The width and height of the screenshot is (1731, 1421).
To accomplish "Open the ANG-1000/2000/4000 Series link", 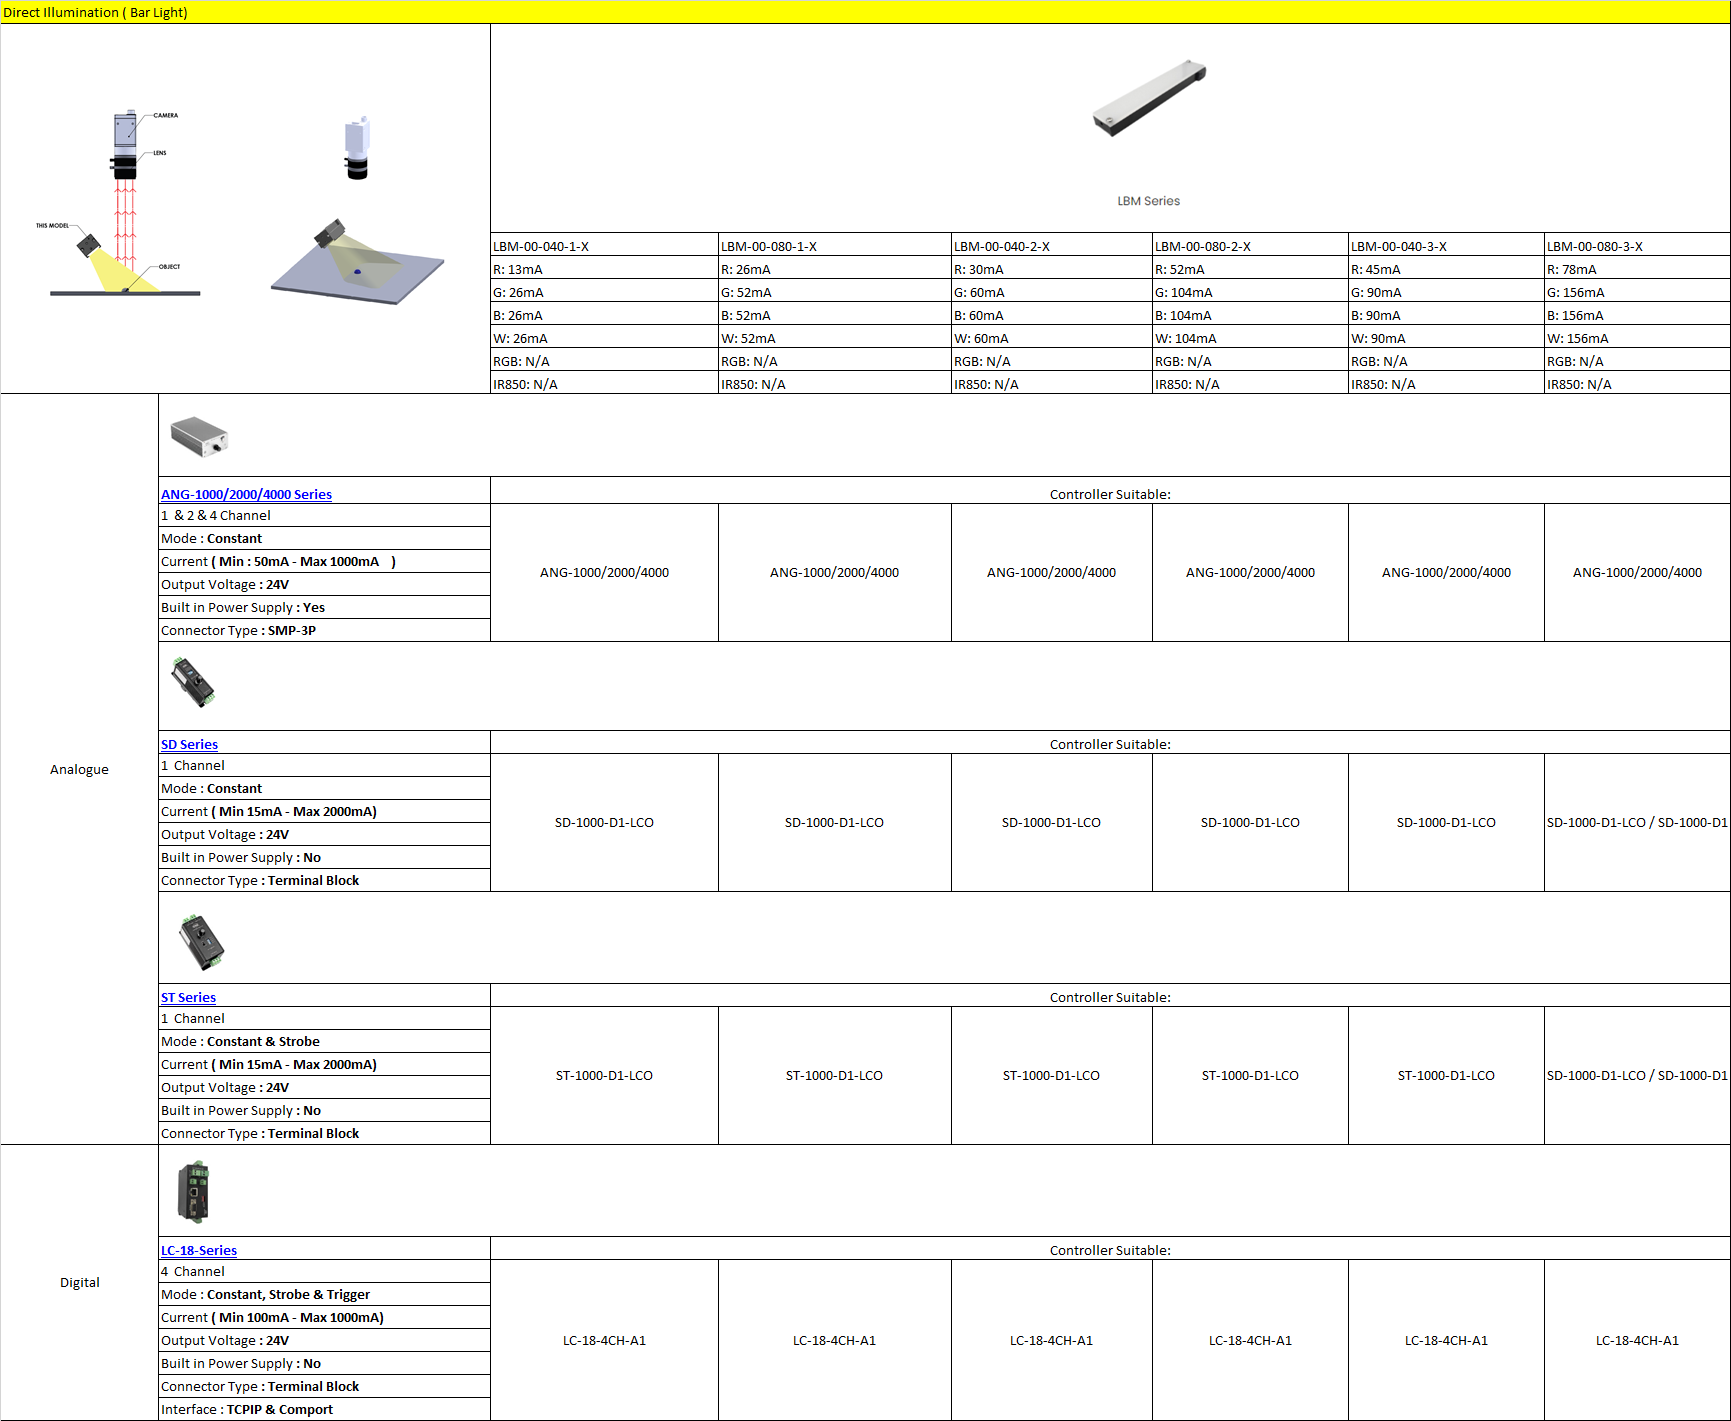I will click(x=246, y=494).
